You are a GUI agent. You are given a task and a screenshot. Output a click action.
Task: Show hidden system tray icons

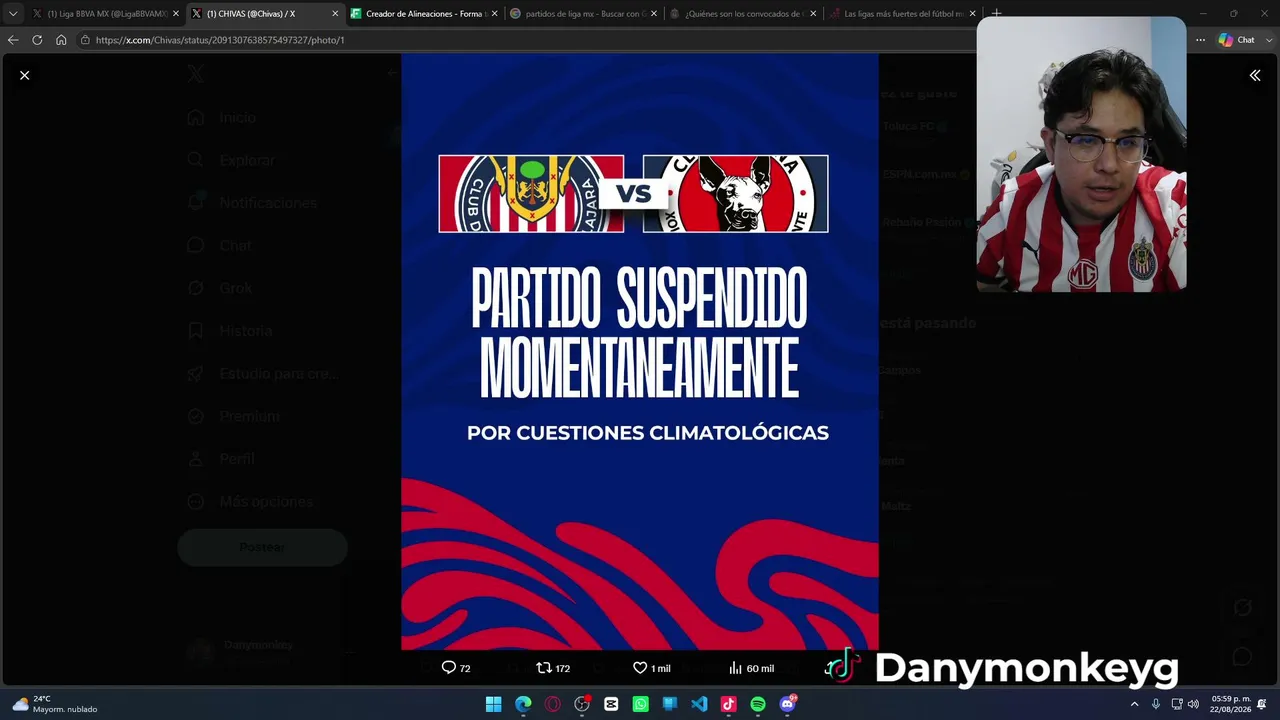(x=1134, y=704)
